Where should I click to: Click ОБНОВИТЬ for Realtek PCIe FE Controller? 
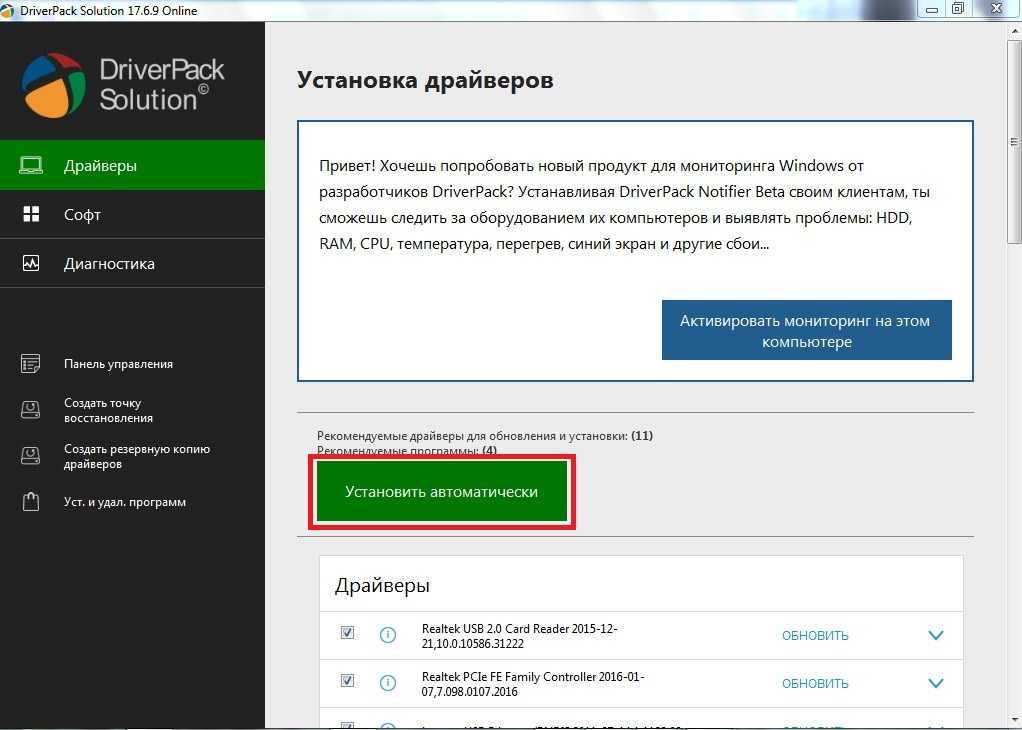(x=815, y=684)
